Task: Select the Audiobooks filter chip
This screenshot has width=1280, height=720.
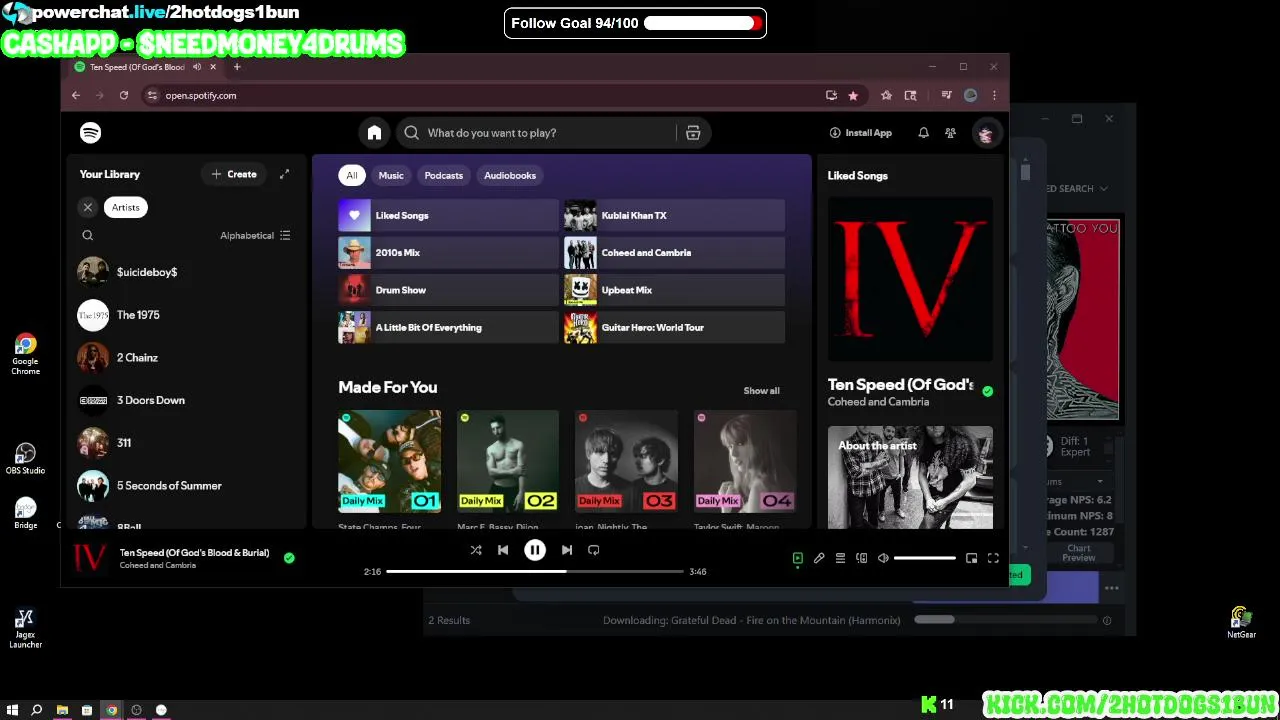Action: [510, 175]
